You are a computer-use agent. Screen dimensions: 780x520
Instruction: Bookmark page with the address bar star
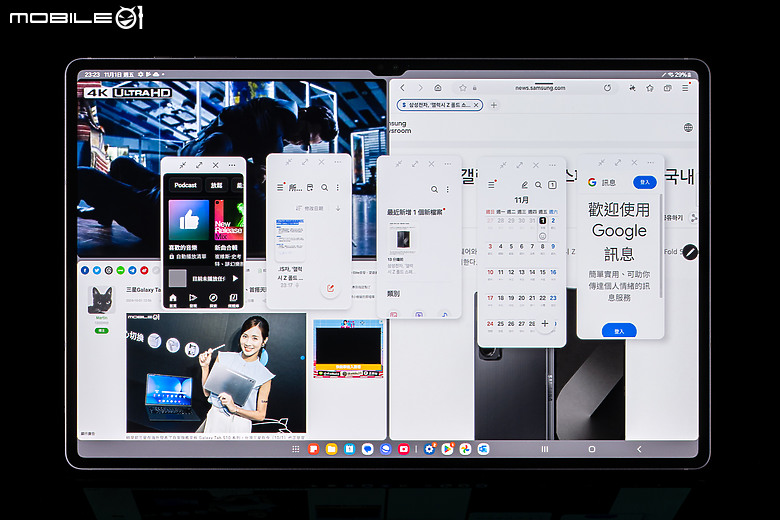[463, 88]
